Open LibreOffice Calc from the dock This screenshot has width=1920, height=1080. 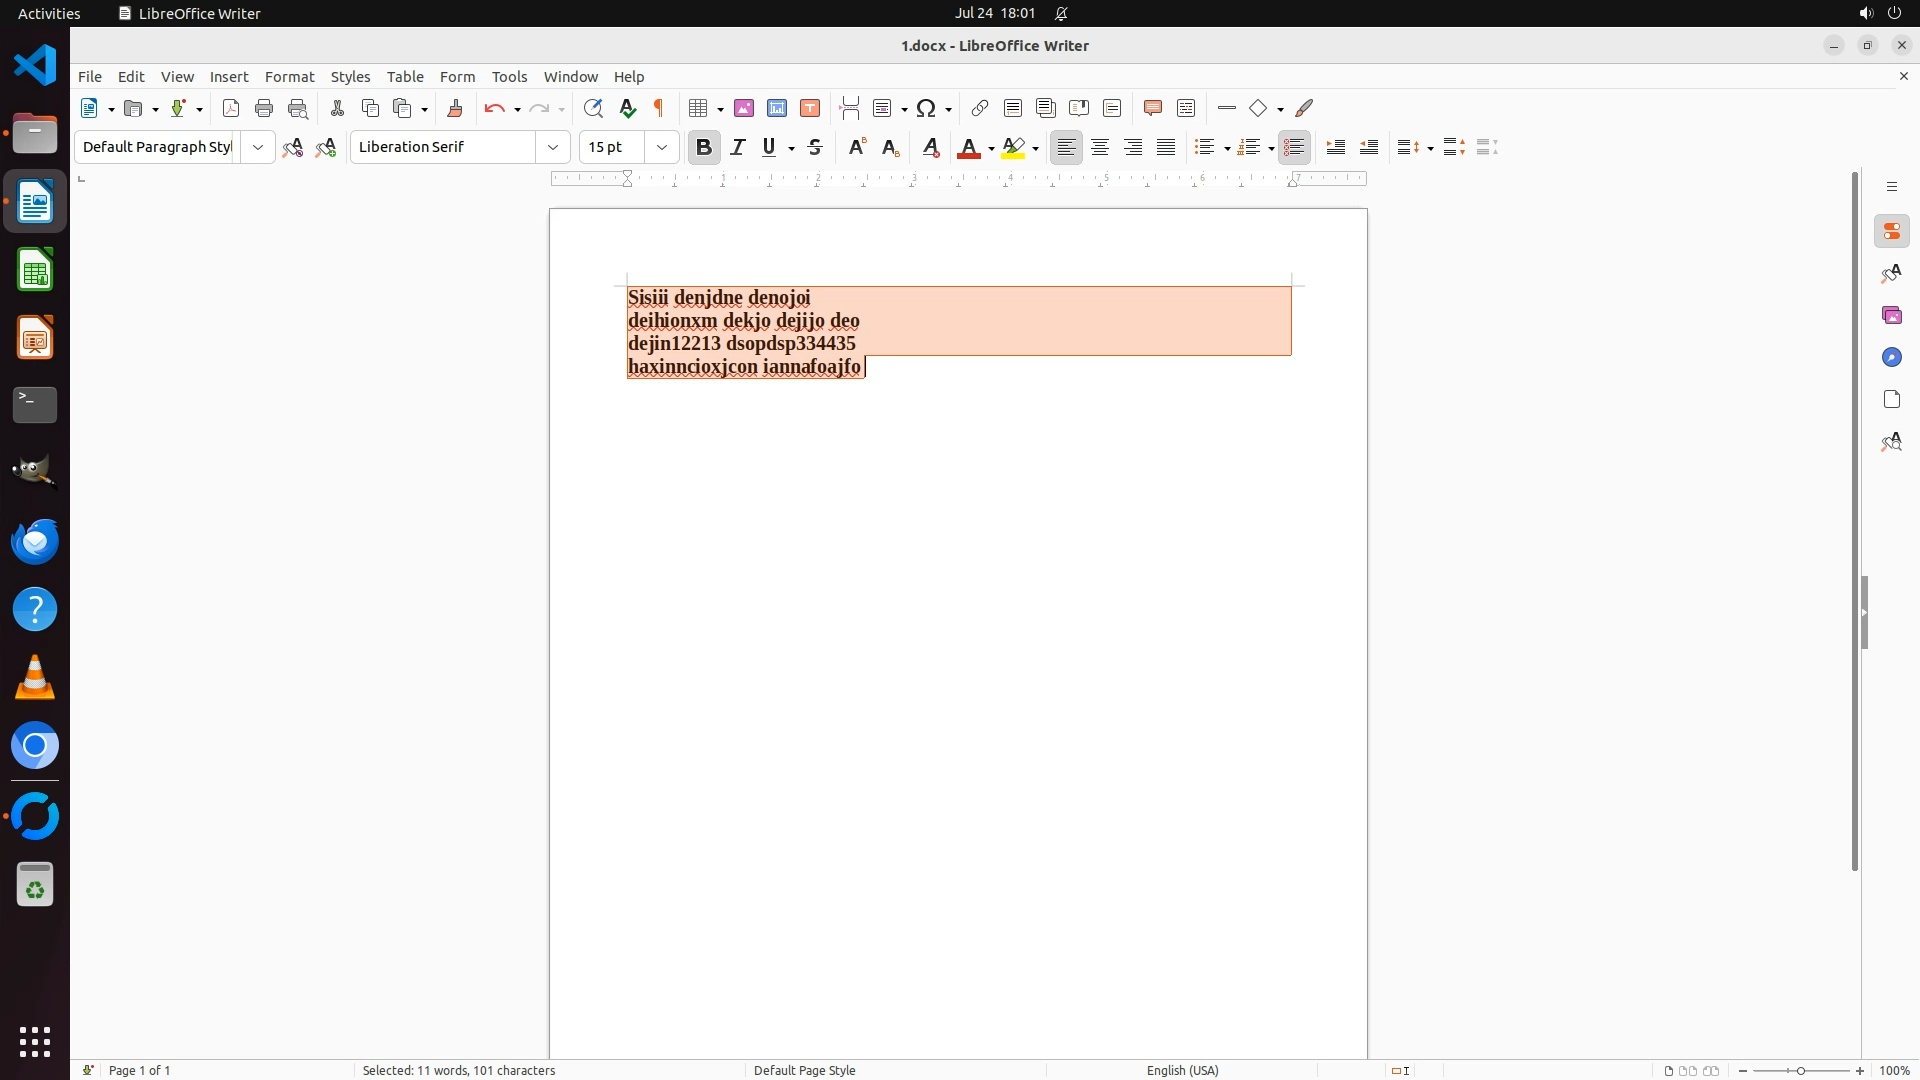35,272
